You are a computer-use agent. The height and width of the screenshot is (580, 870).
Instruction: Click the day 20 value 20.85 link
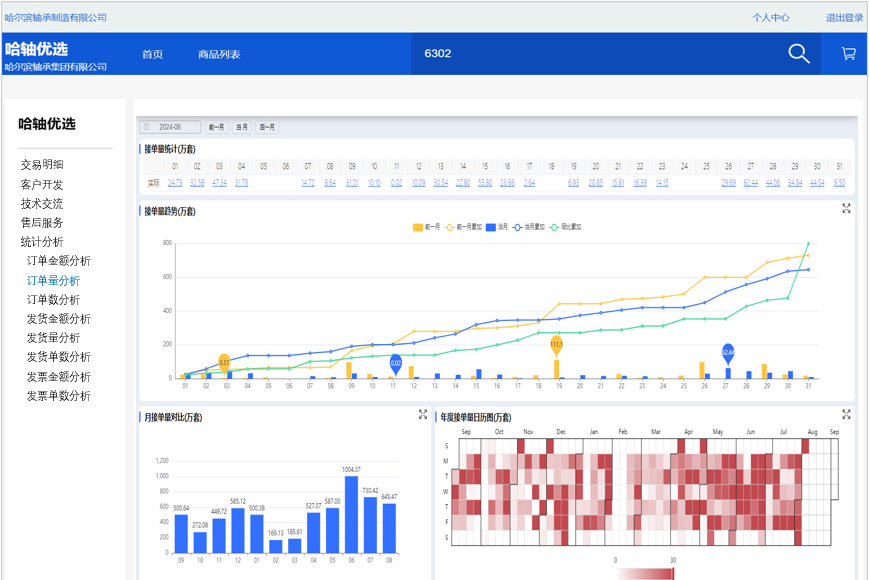click(596, 183)
